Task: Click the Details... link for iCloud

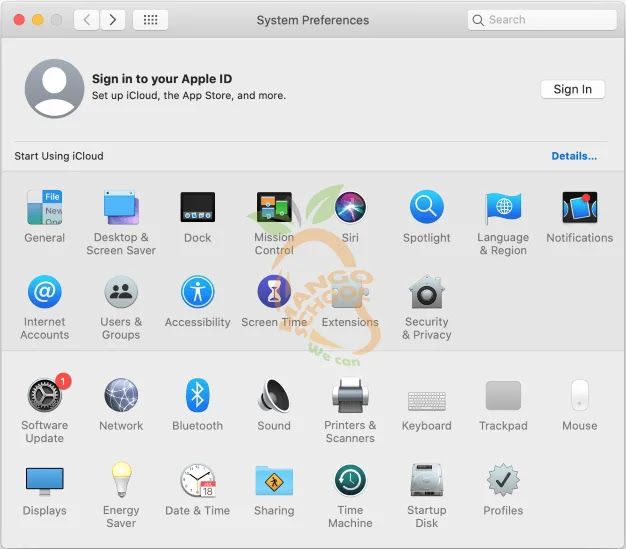Action: tap(574, 156)
